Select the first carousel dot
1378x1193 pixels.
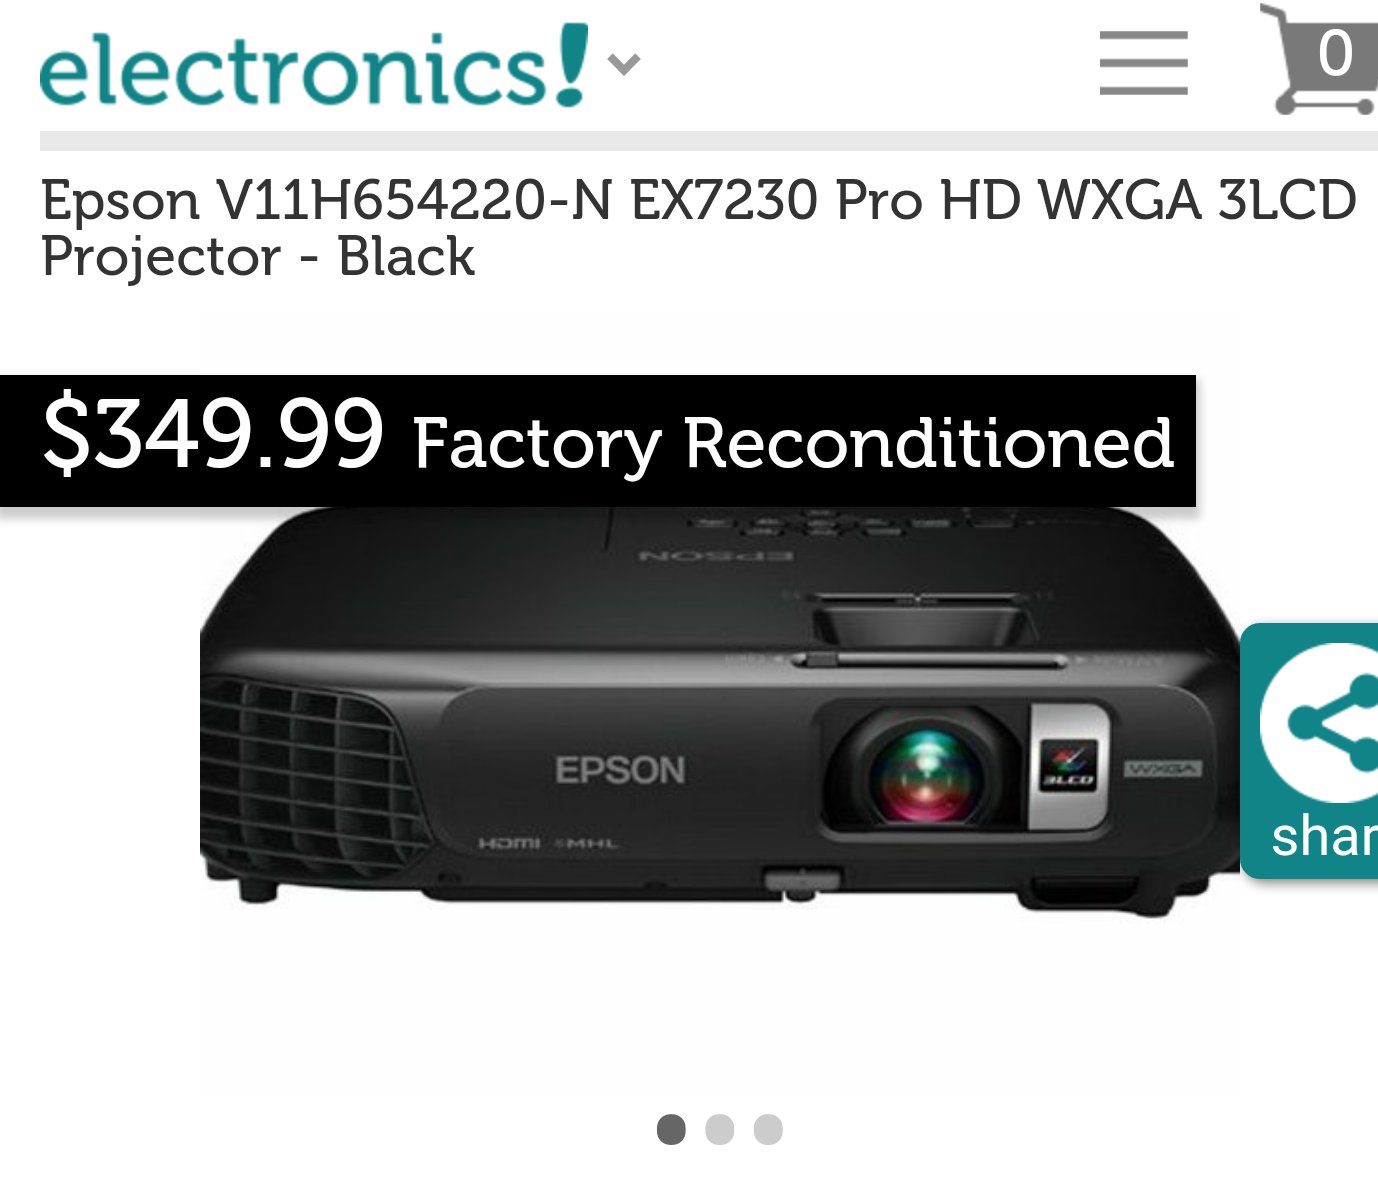[x=671, y=1129]
